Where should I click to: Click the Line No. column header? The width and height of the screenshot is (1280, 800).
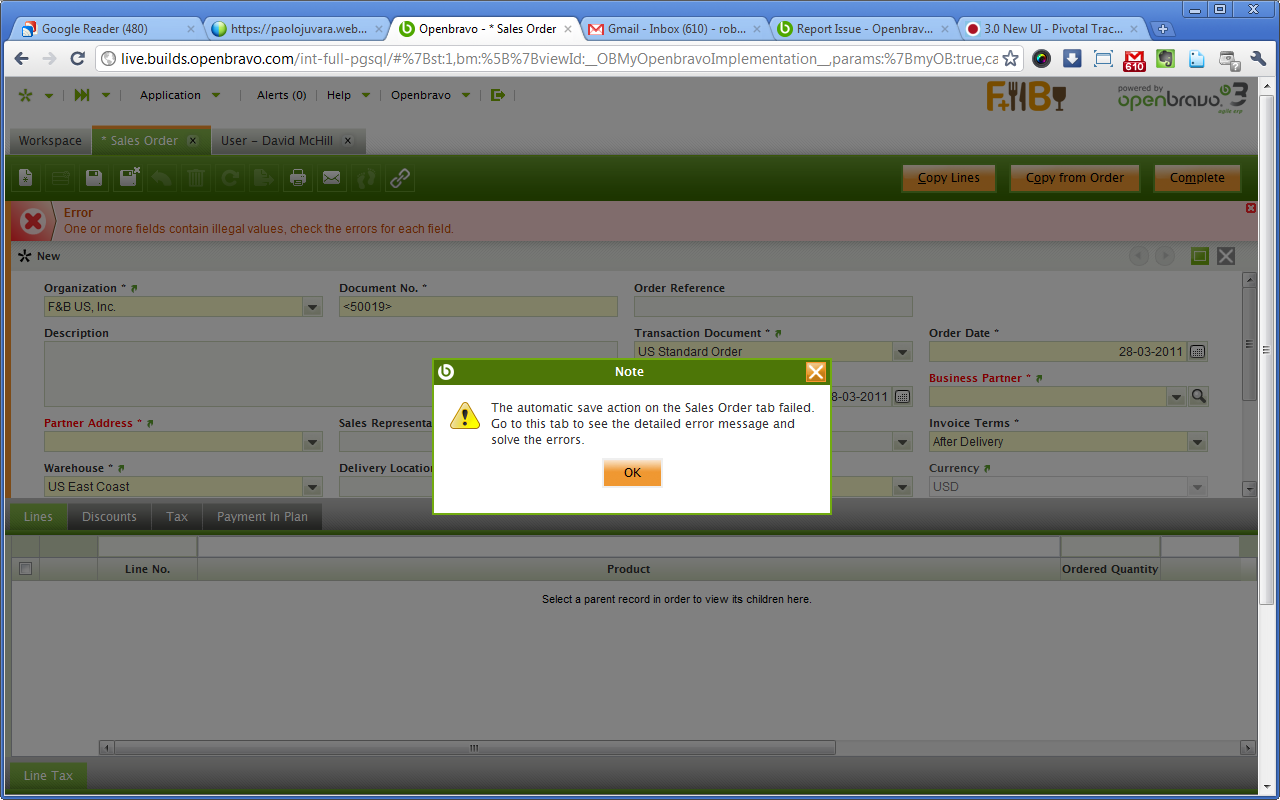click(147, 569)
